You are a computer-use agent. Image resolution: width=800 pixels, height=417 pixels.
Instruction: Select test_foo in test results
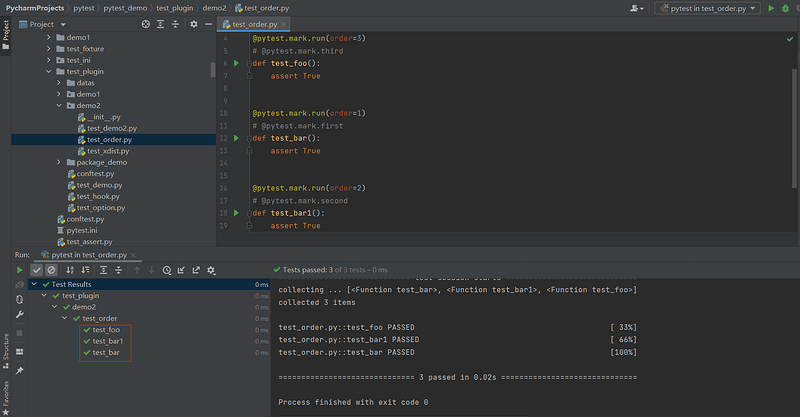coord(106,330)
